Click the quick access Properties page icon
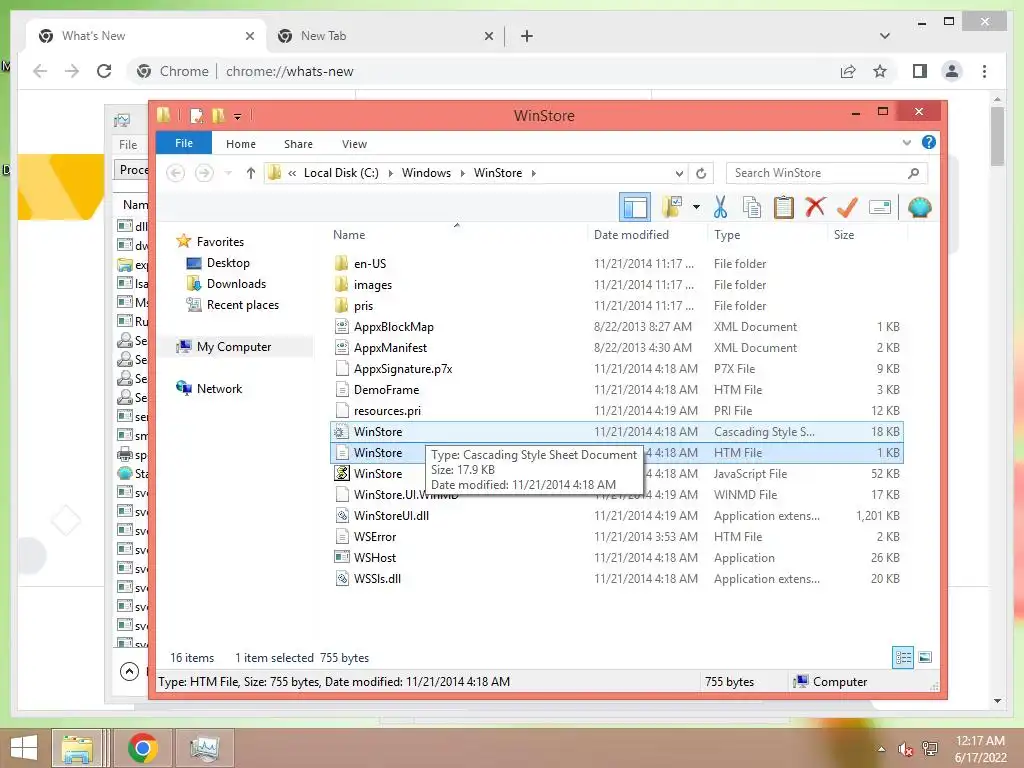1024x768 pixels. click(x=196, y=116)
